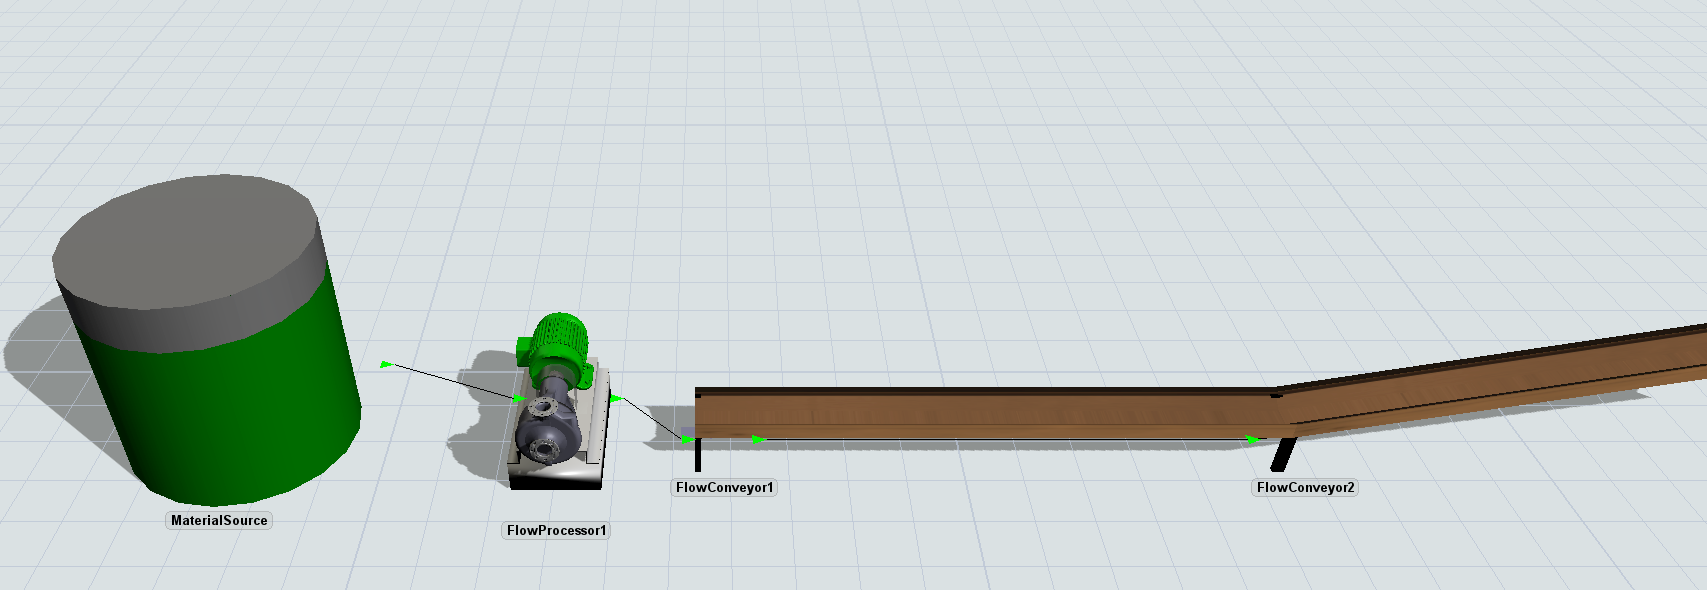The image size is (1707, 590).
Task: Click the green connector arrow near FlowConveyor2 start
Action: point(1252,439)
